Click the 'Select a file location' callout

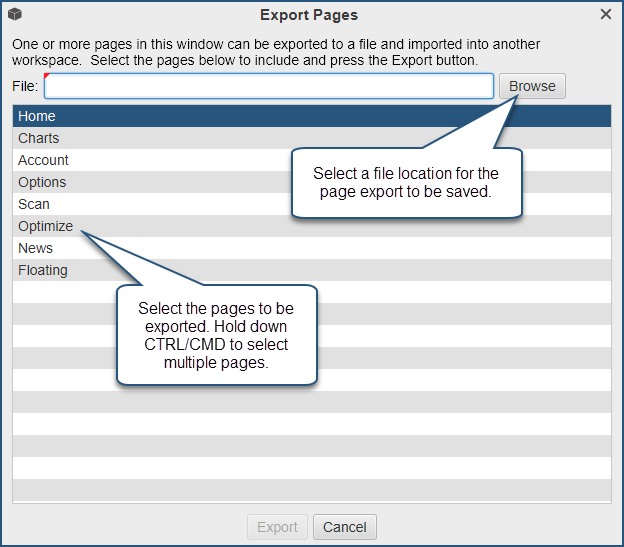[x=406, y=182]
